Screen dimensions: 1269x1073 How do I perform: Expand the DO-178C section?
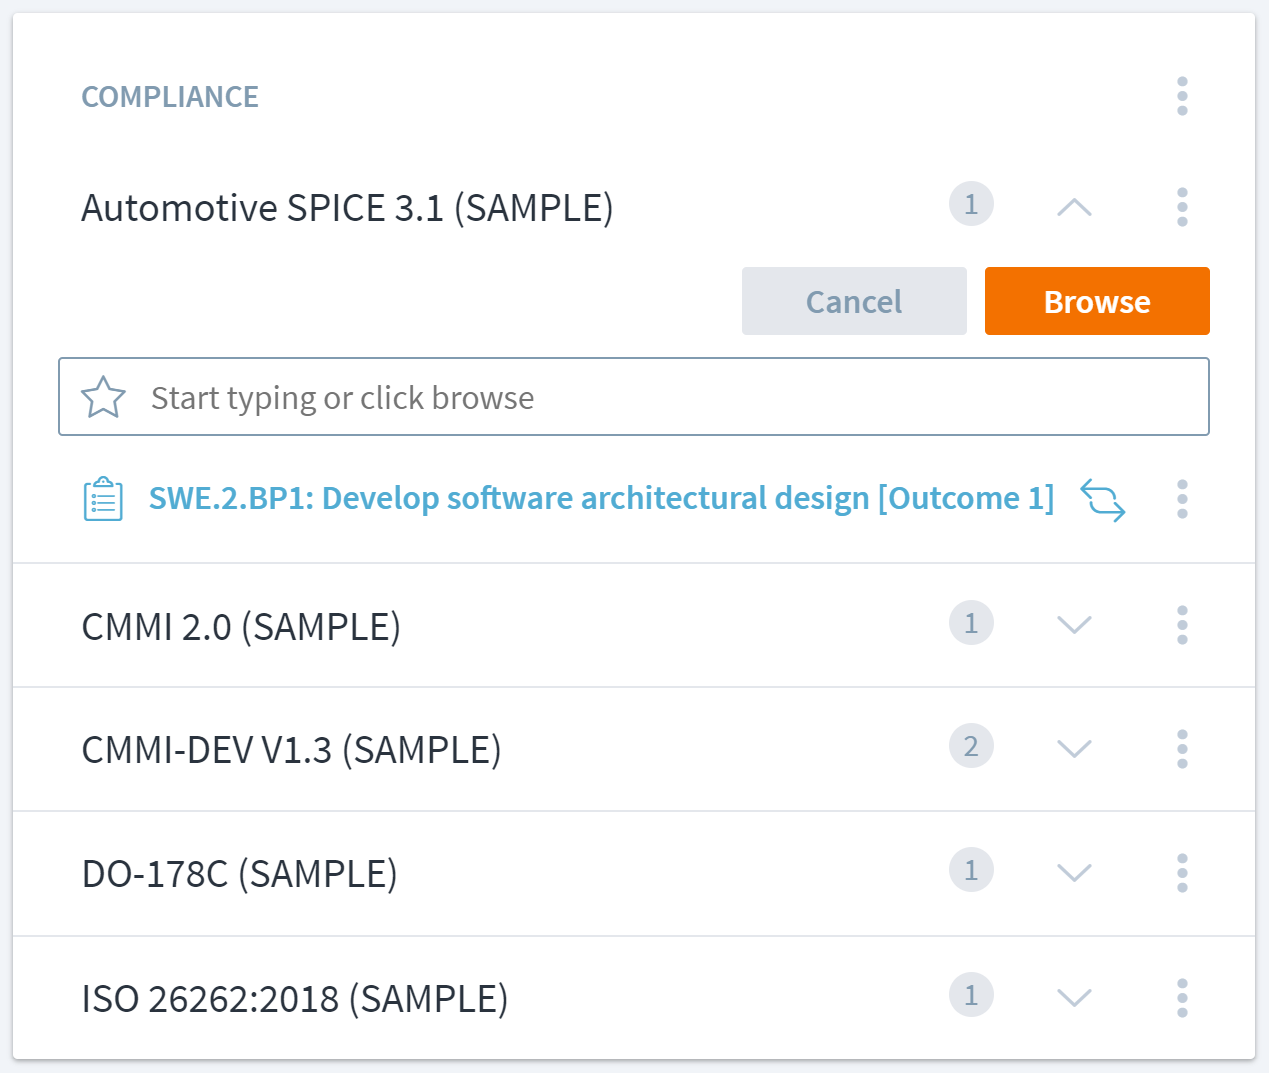click(1074, 873)
